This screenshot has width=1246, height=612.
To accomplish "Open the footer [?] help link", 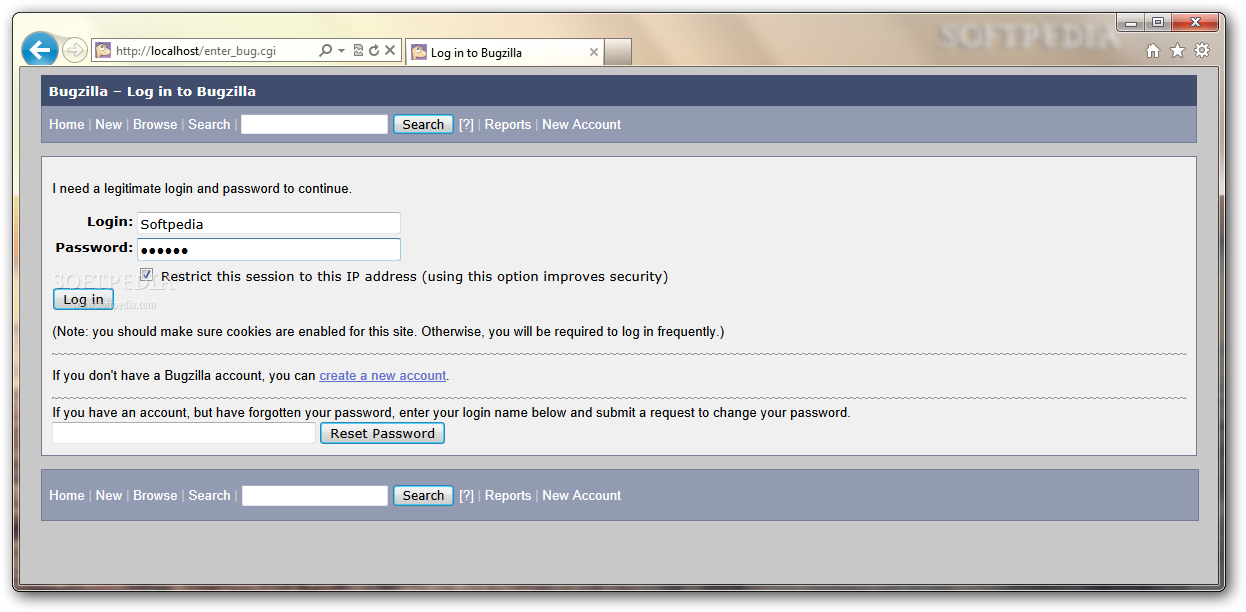I will tap(466, 495).
